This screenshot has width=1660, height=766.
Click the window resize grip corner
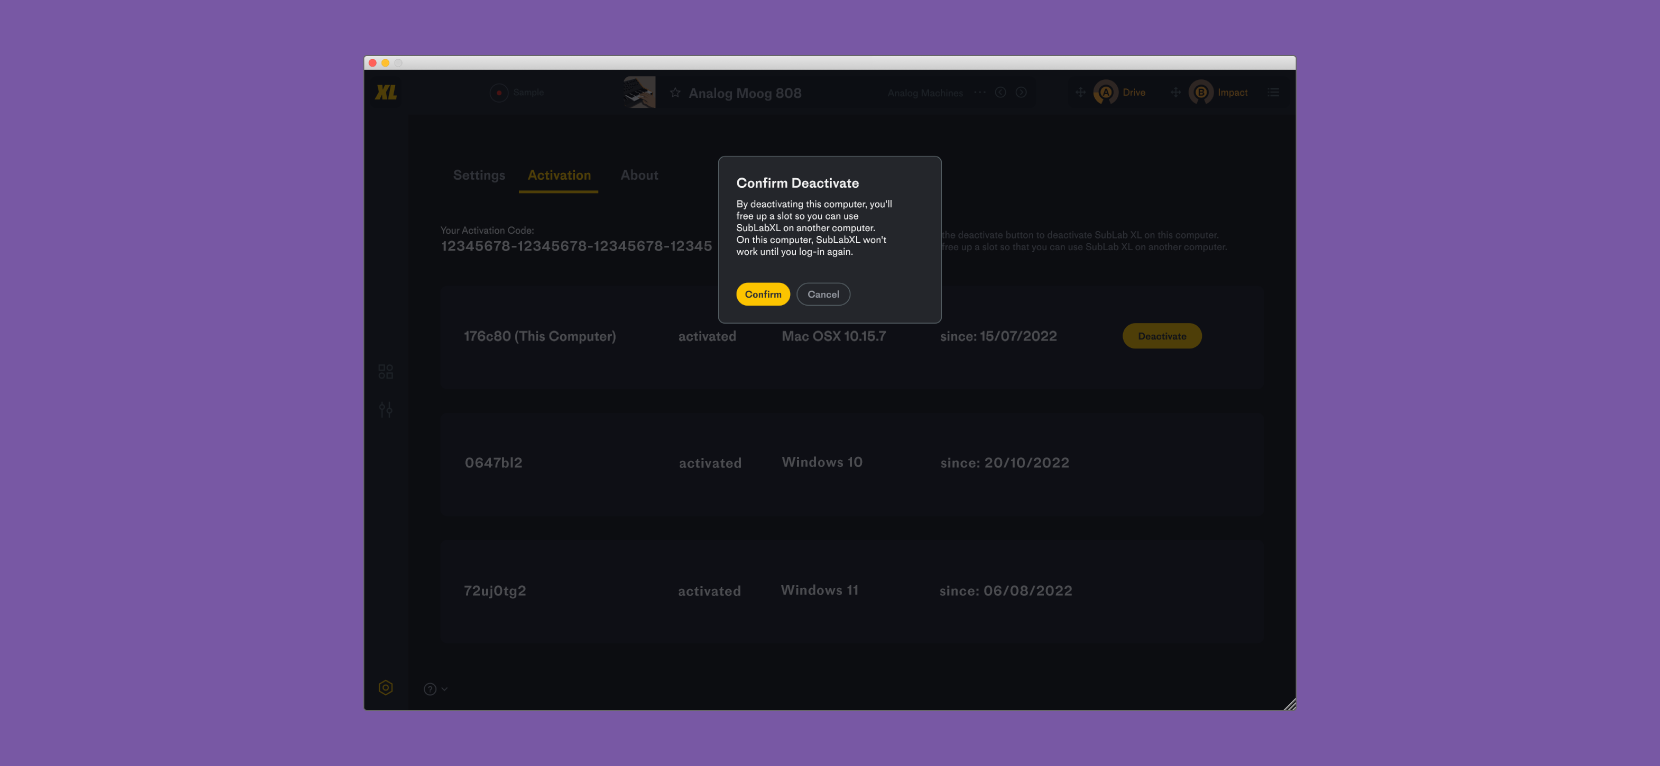(x=1289, y=704)
